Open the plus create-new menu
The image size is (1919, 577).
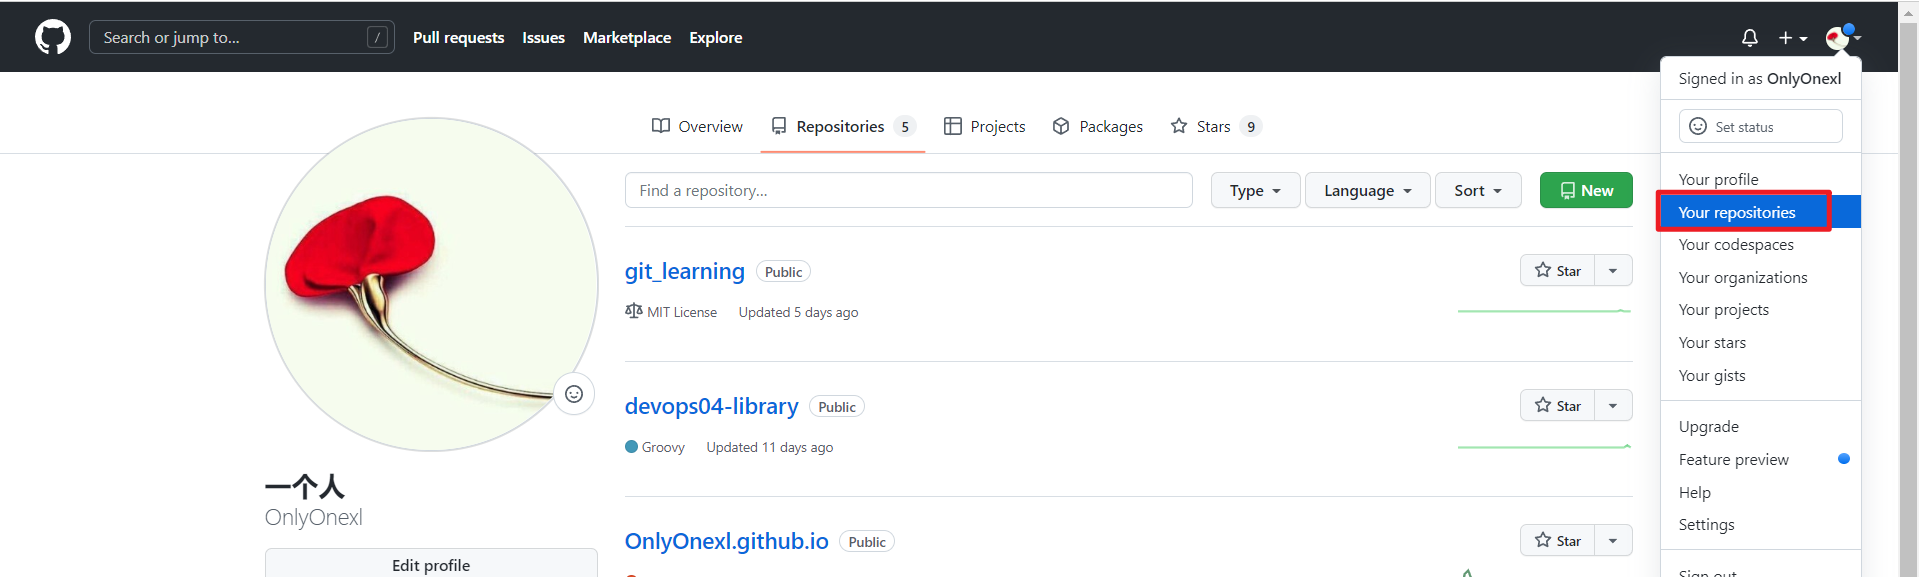tap(1792, 38)
